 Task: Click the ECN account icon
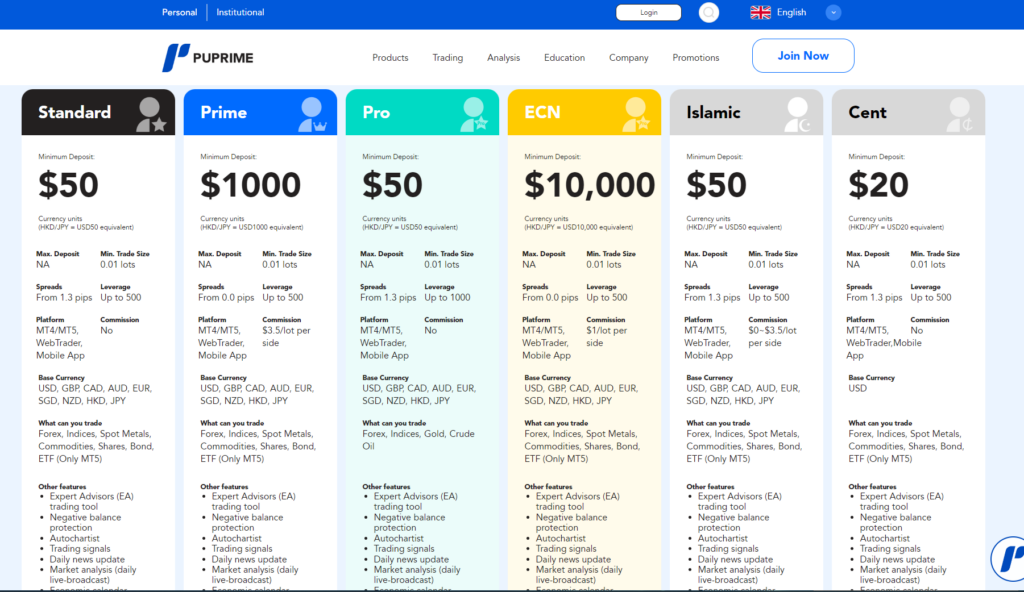[636, 114]
